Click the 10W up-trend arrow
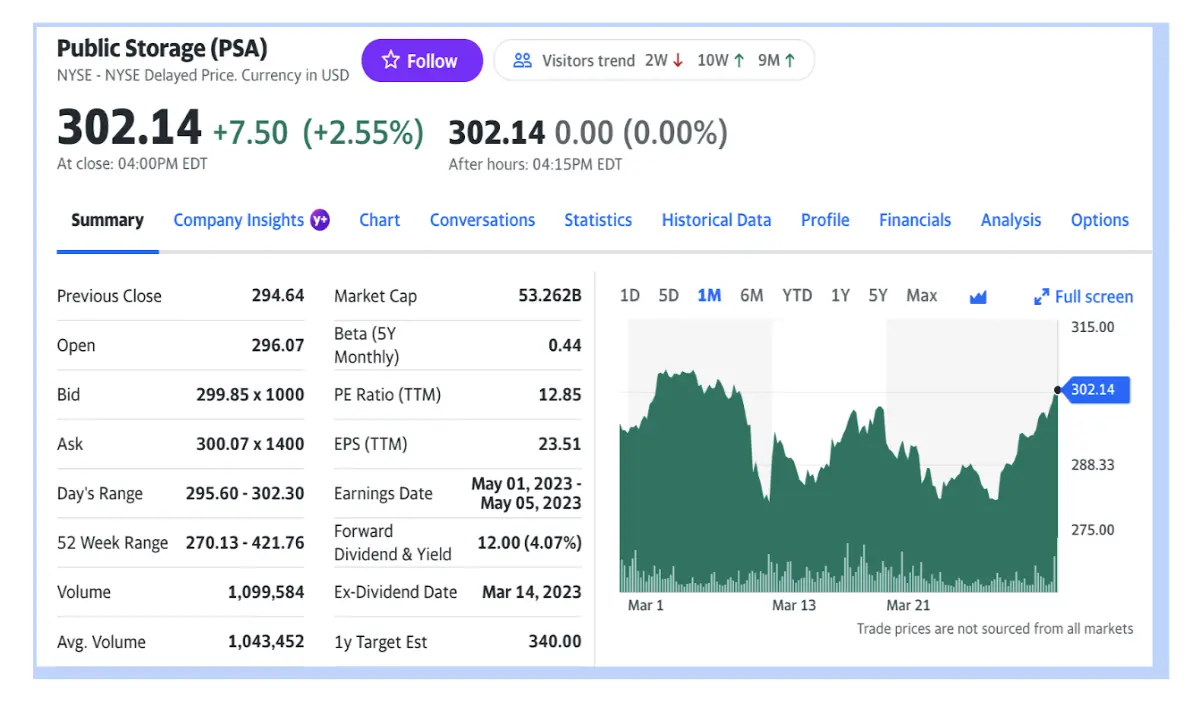The height and width of the screenshot is (706, 1200). [x=739, y=61]
